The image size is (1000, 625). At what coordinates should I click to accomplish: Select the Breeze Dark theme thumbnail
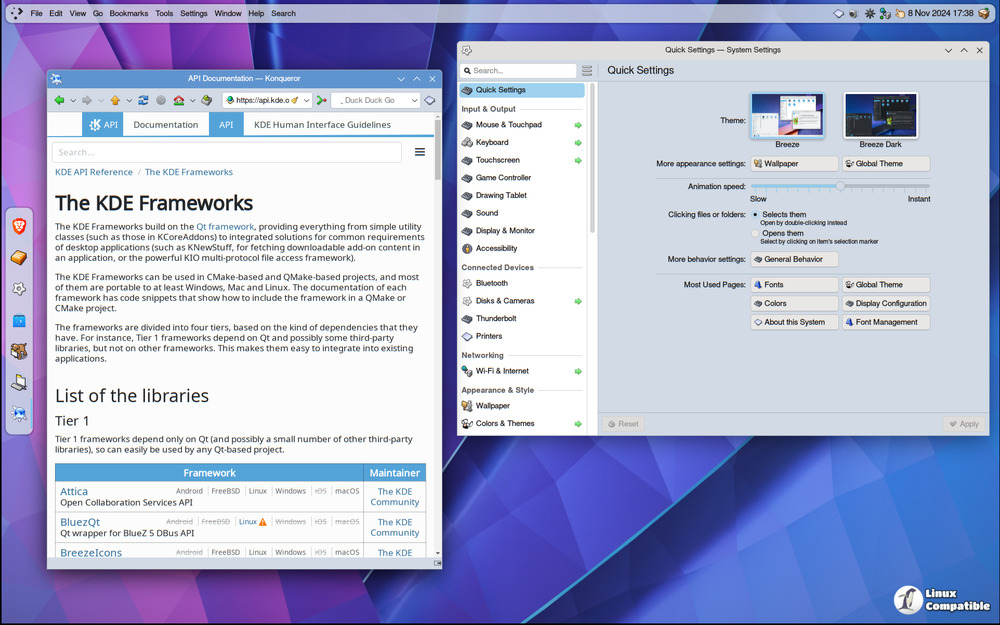click(x=880, y=116)
